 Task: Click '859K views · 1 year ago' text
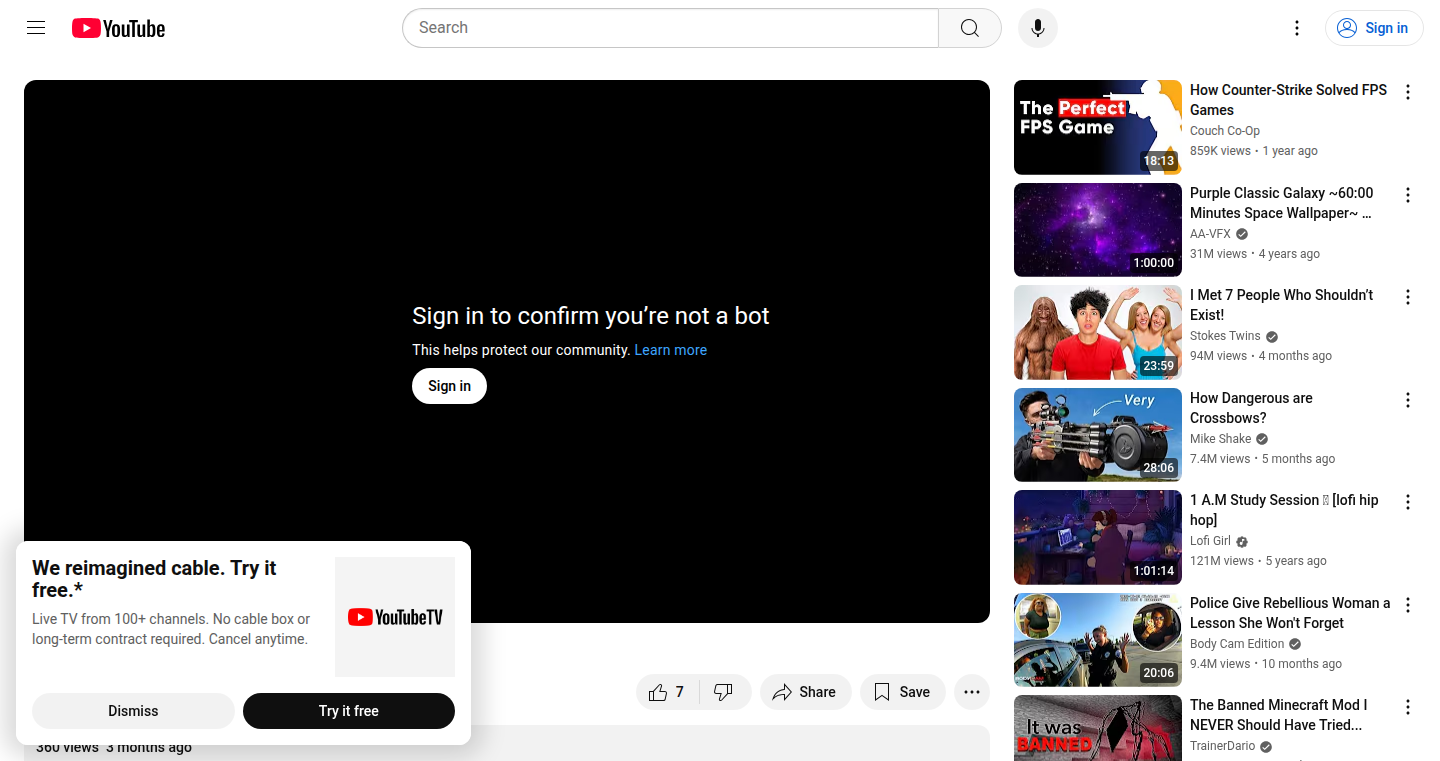(x=1254, y=151)
